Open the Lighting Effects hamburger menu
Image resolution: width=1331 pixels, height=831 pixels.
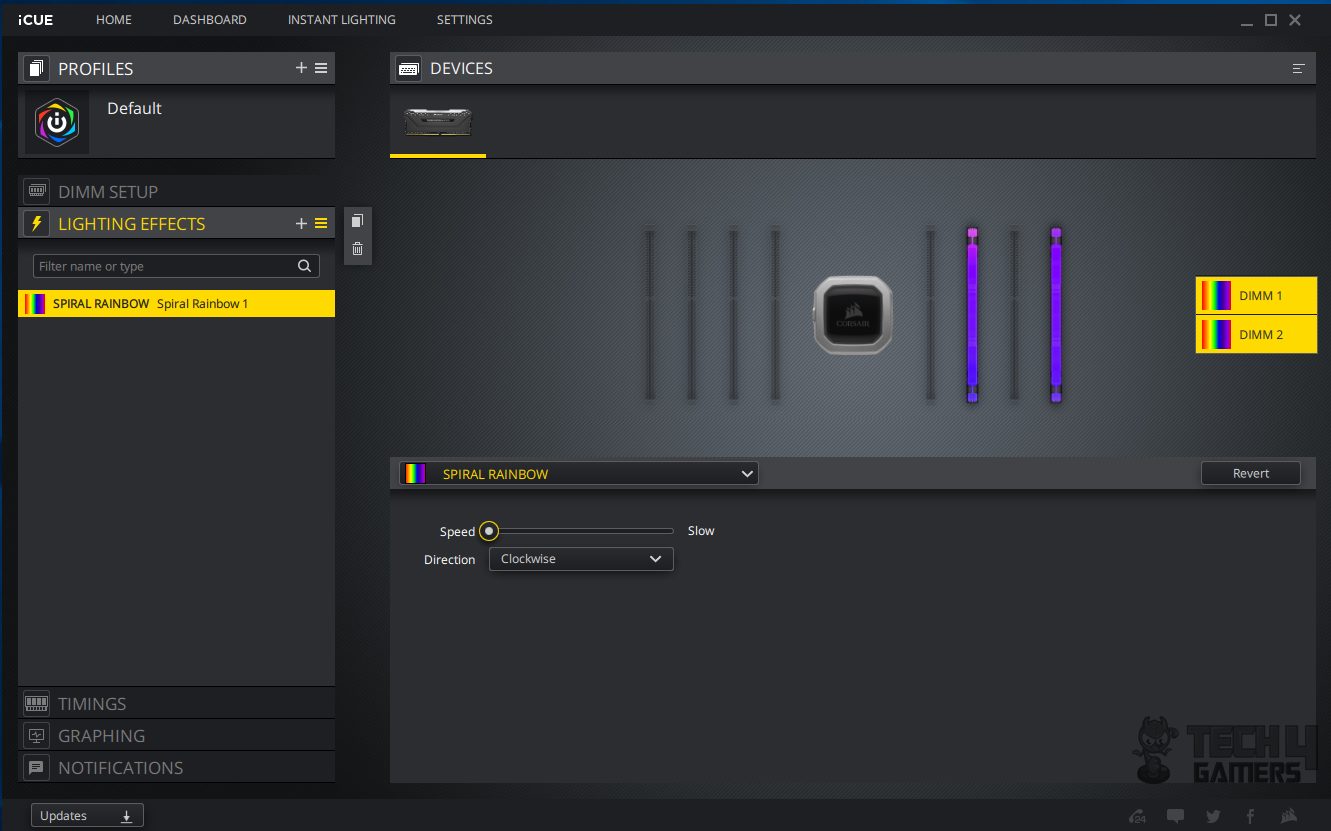tap(321, 224)
